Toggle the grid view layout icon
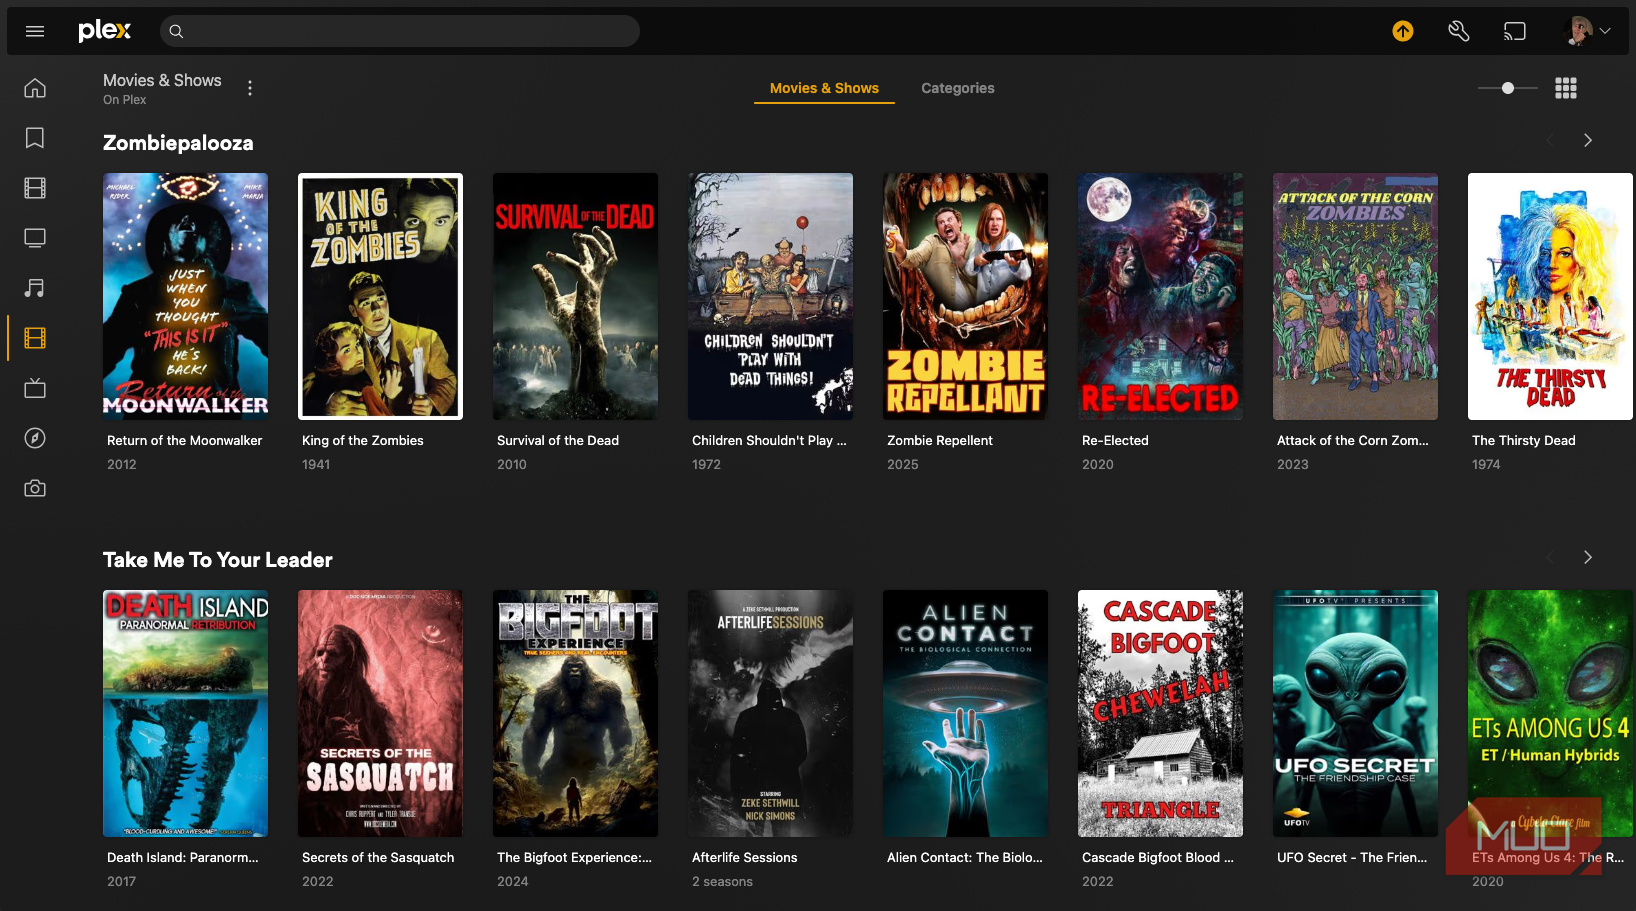Viewport: 1636px width, 911px height. 1566,88
